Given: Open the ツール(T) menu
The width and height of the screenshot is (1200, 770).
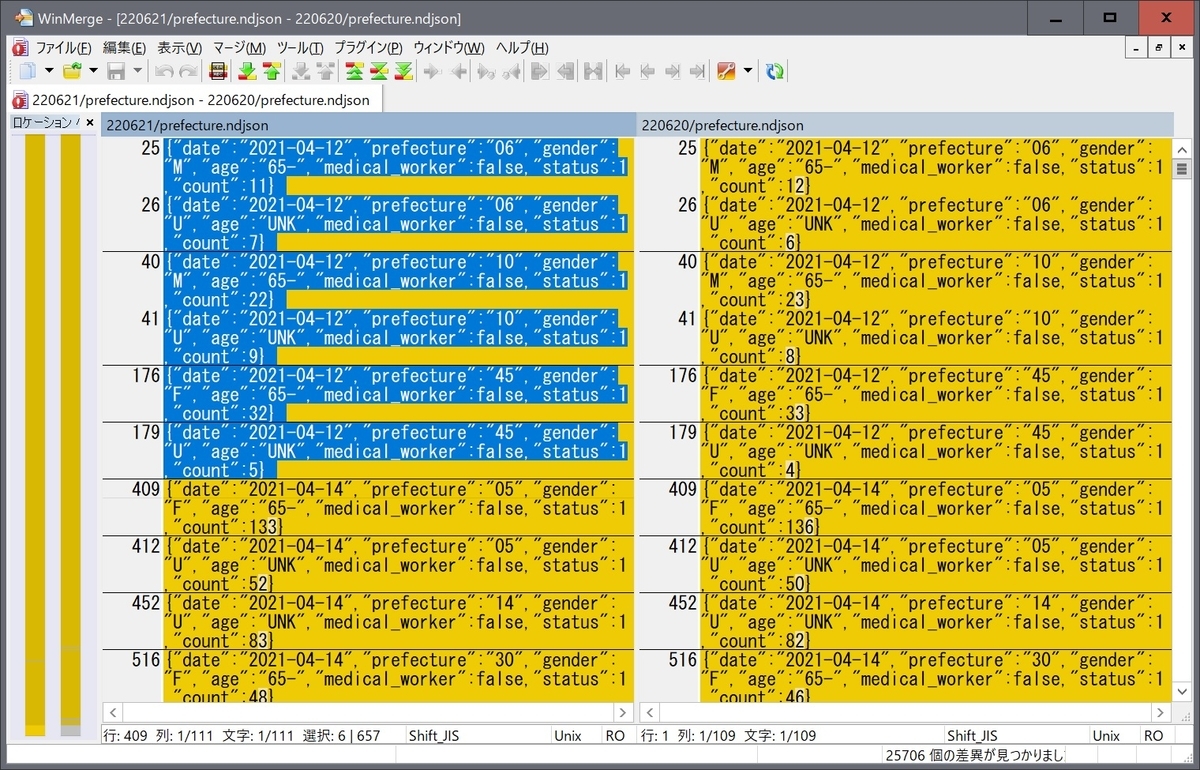Looking at the screenshot, I should click(x=299, y=48).
